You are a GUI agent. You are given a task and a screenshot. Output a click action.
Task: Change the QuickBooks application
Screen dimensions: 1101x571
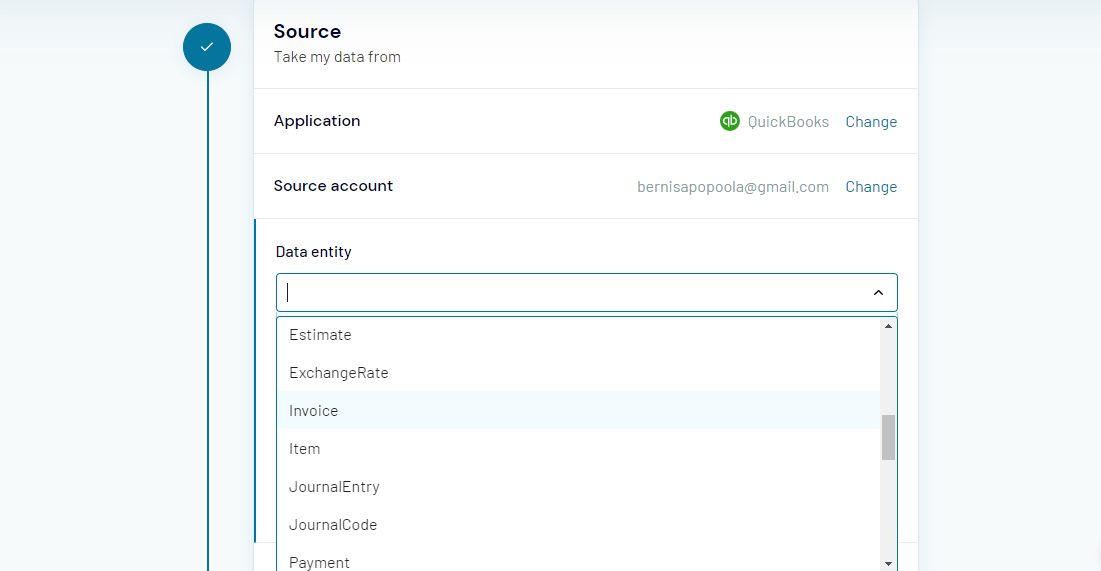(871, 122)
